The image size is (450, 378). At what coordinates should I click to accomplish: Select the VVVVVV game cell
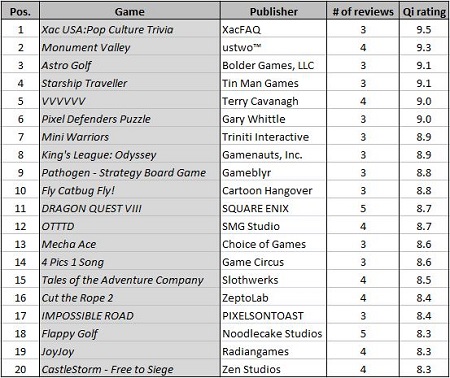pos(130,101)
